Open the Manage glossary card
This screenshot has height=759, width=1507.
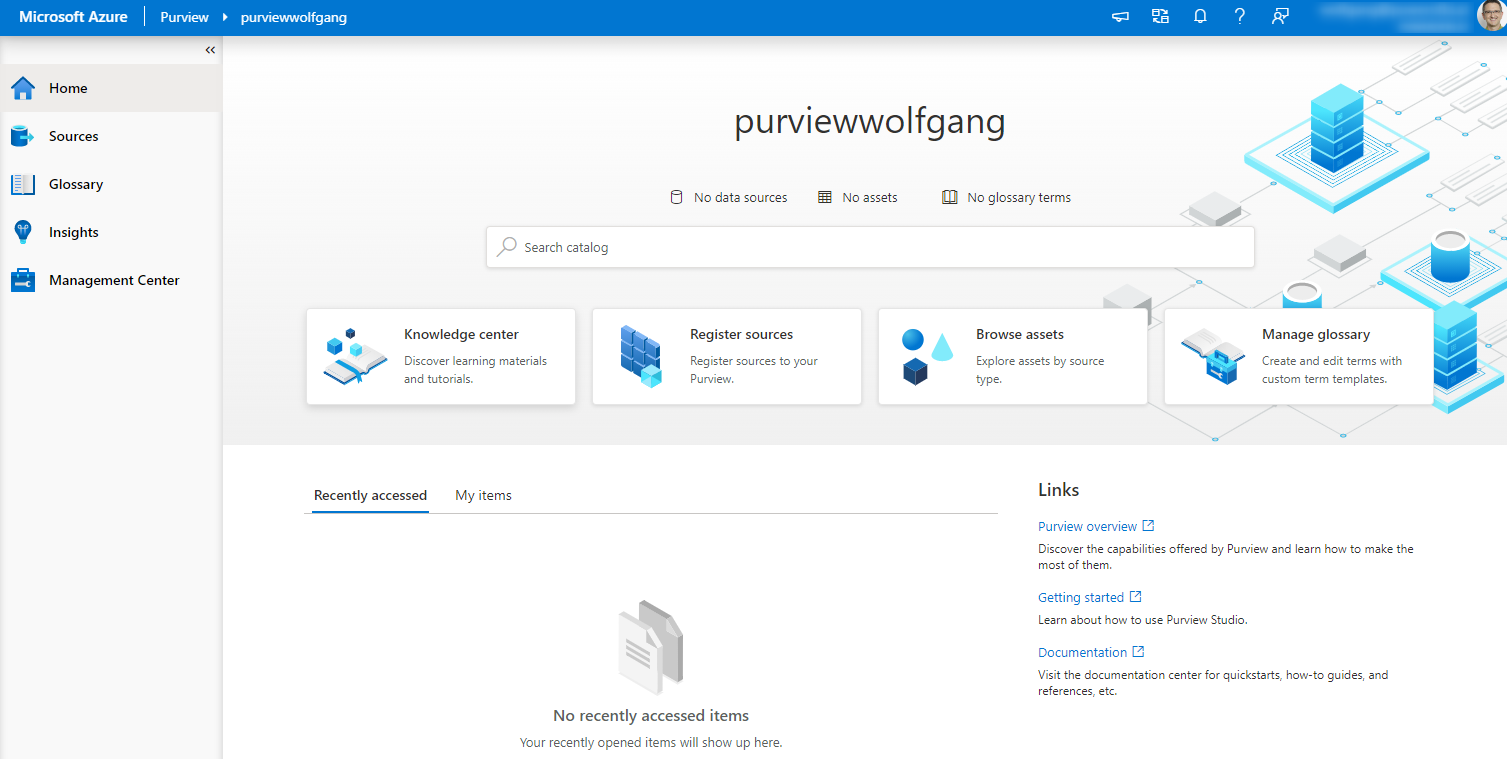[x=1297, y=357]
